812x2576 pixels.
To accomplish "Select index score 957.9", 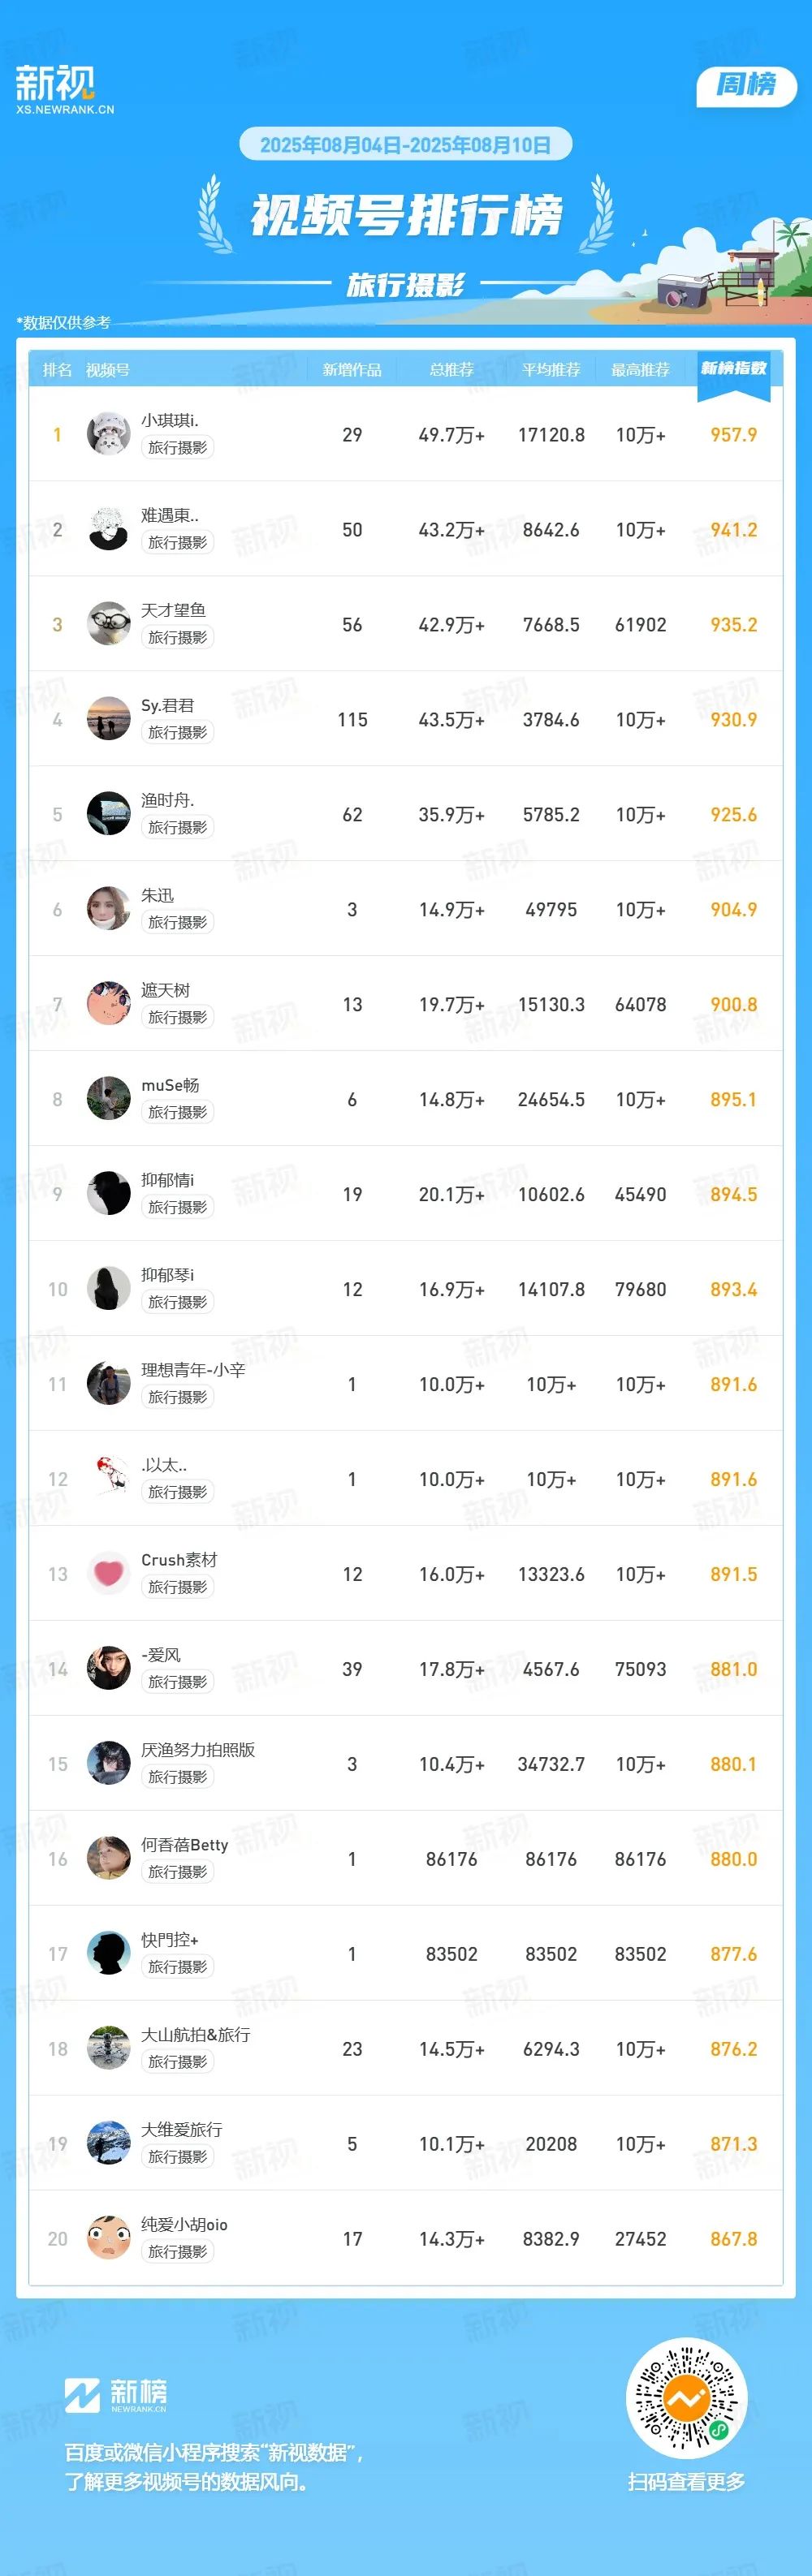I will pos(734,435).
